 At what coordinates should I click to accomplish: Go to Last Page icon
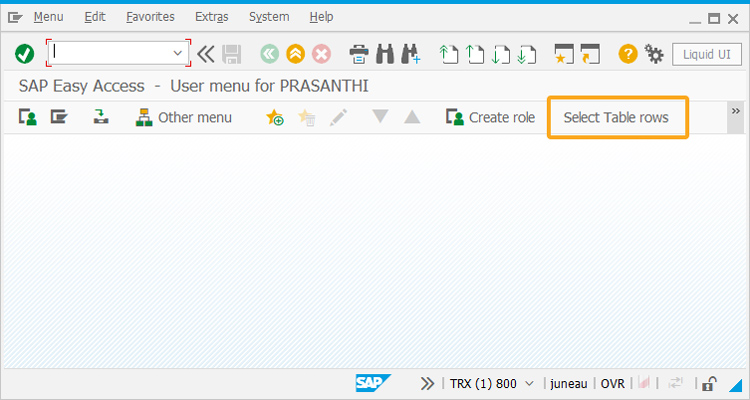point(527,54)
